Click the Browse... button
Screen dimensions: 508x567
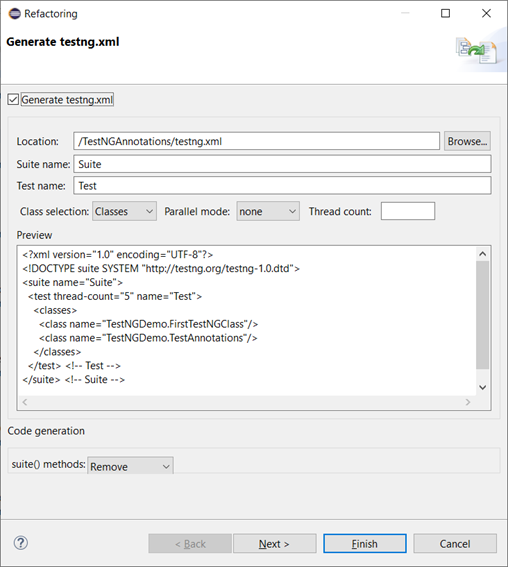(467, 141)
